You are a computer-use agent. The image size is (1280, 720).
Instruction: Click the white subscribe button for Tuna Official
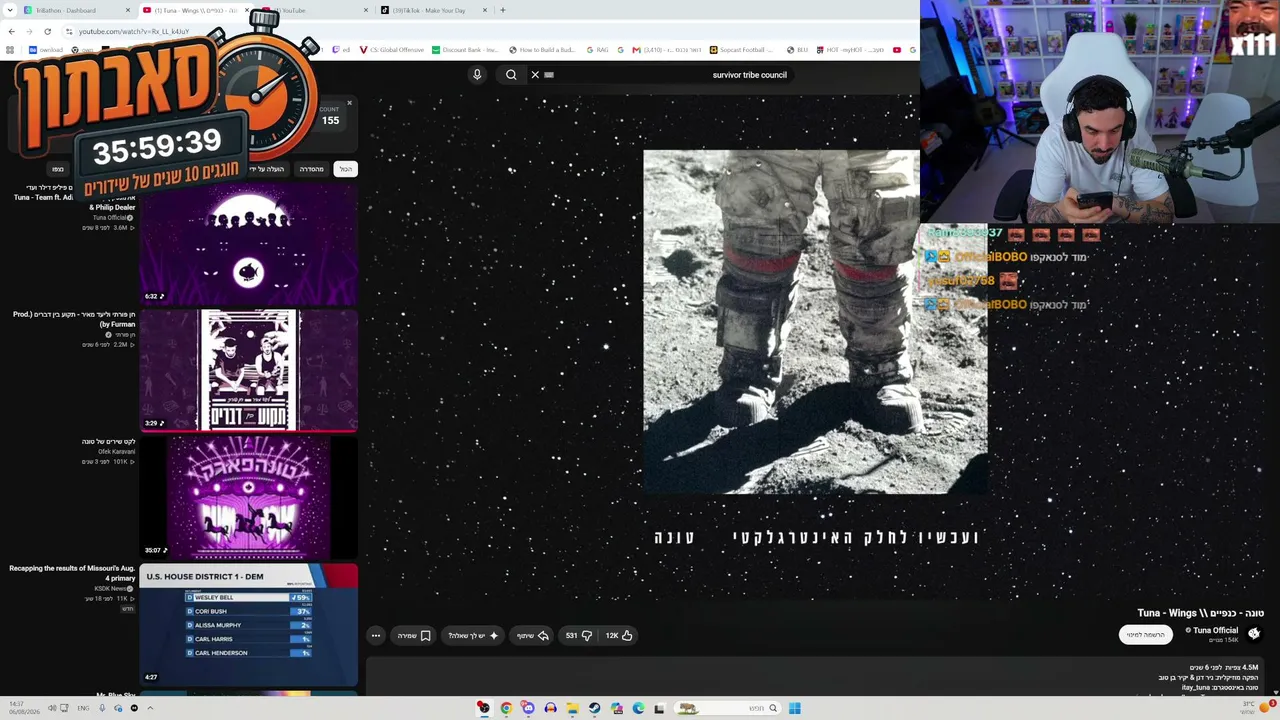tap(1146, 635)
